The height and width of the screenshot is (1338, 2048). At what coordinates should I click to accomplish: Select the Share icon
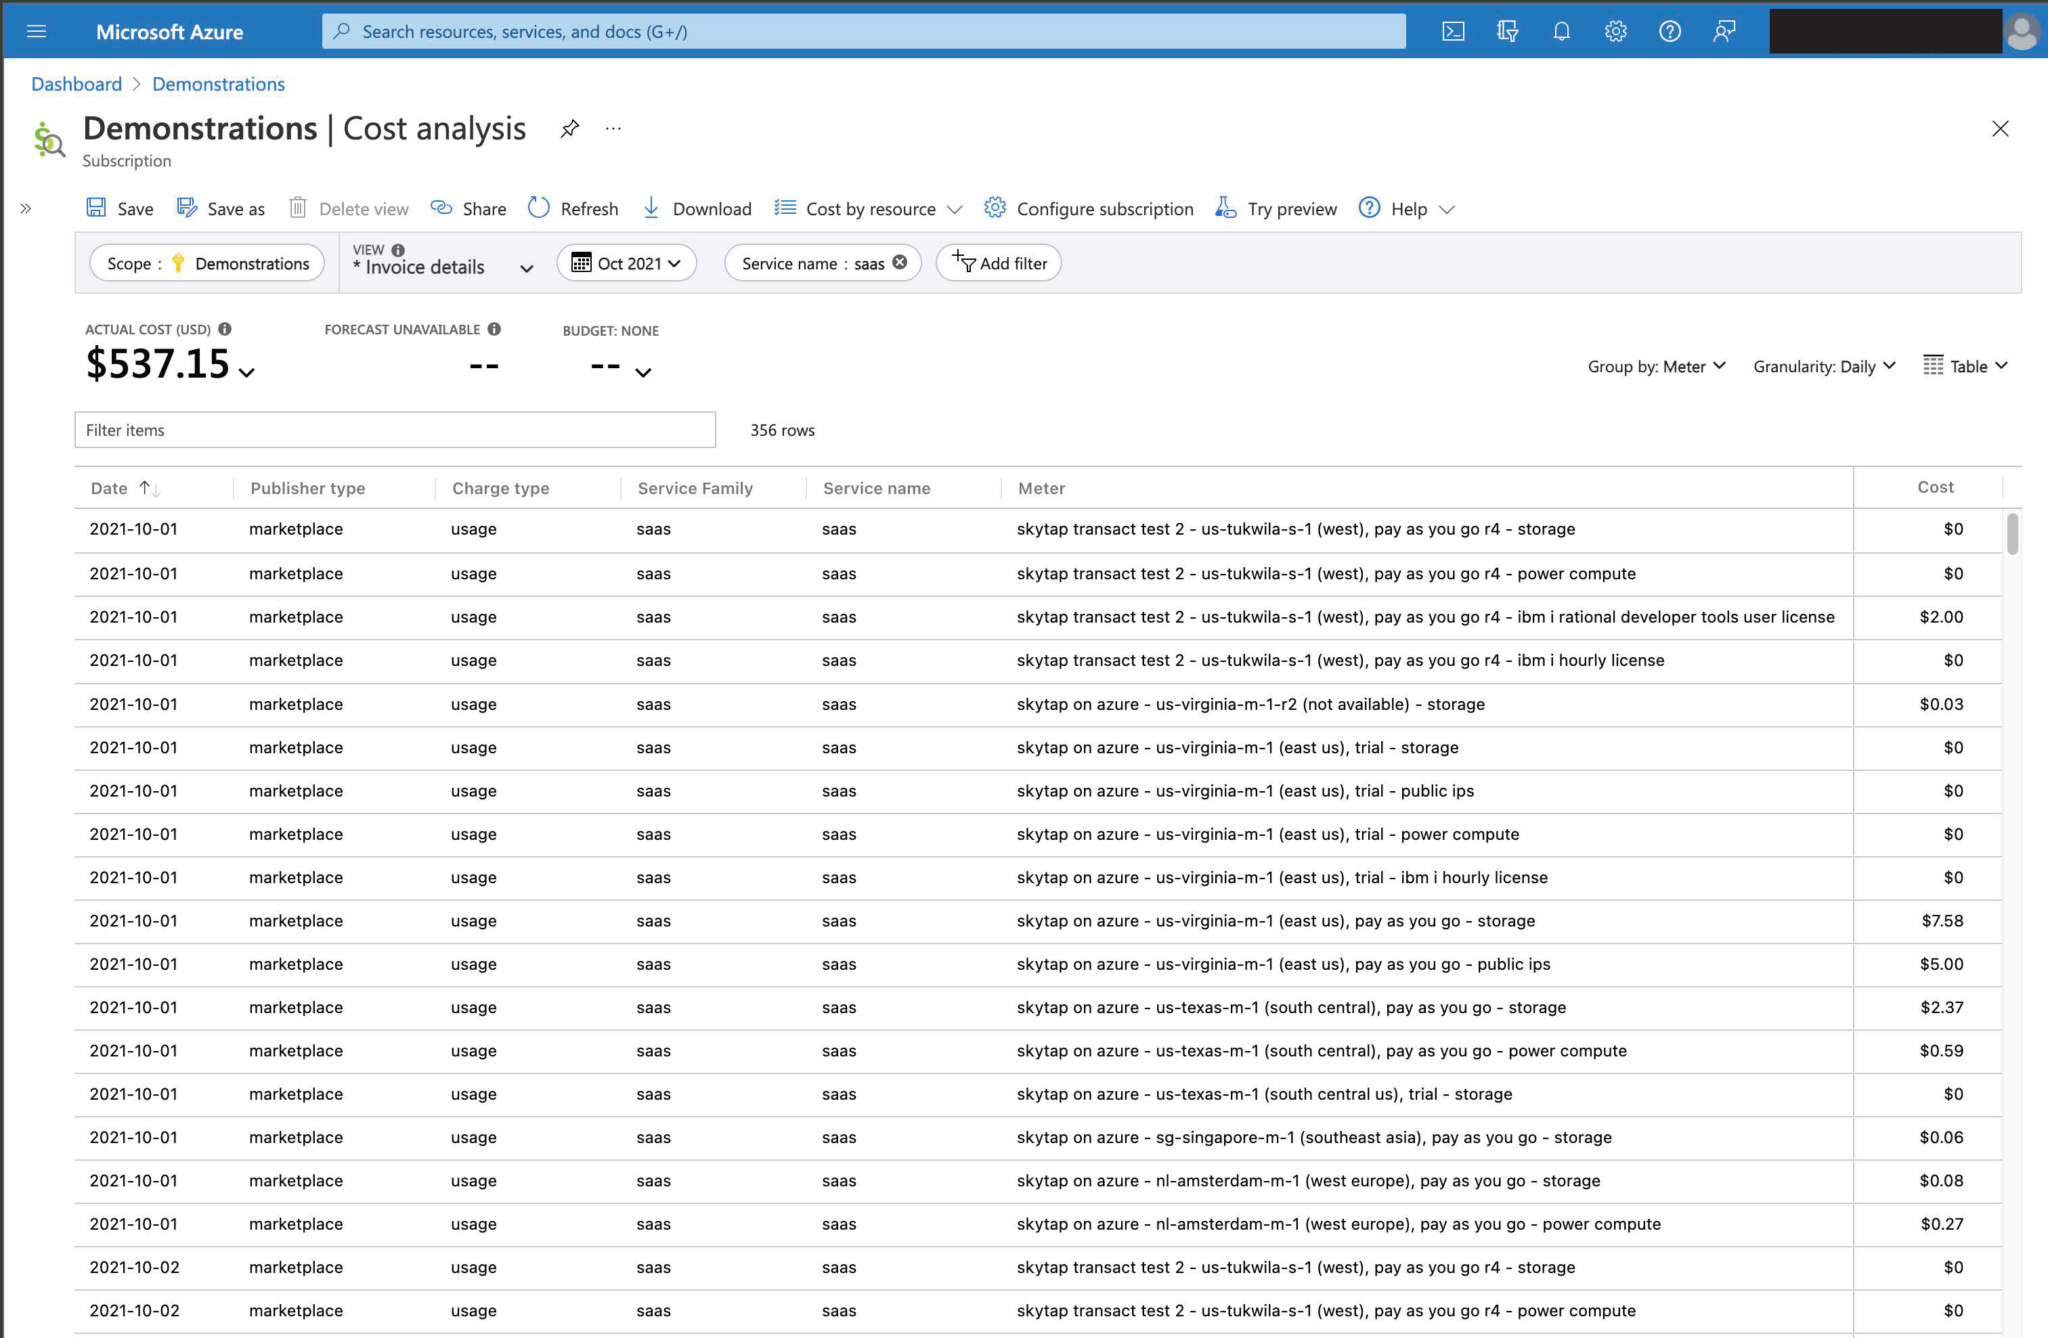[x=442, y=208]
